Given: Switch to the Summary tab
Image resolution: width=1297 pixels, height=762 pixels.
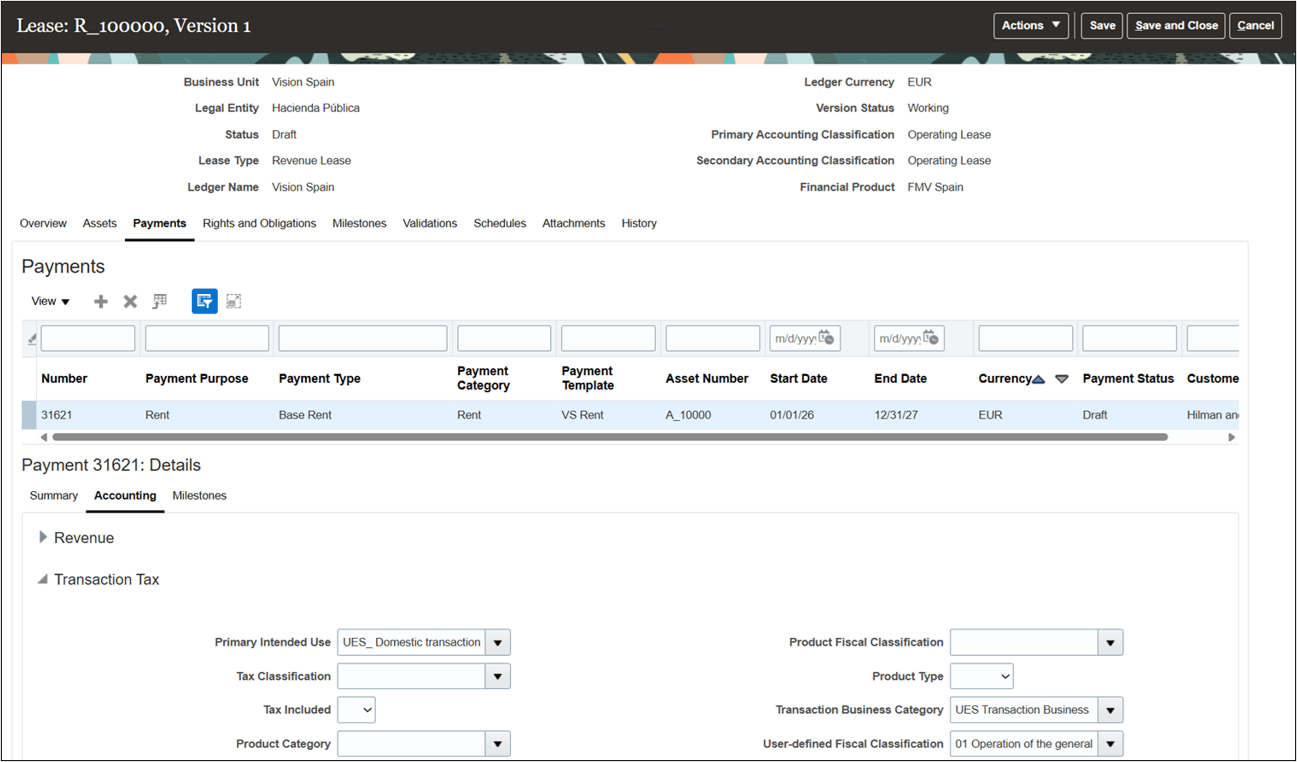Looking at the screenshot, I should click(x=53, y=495).
